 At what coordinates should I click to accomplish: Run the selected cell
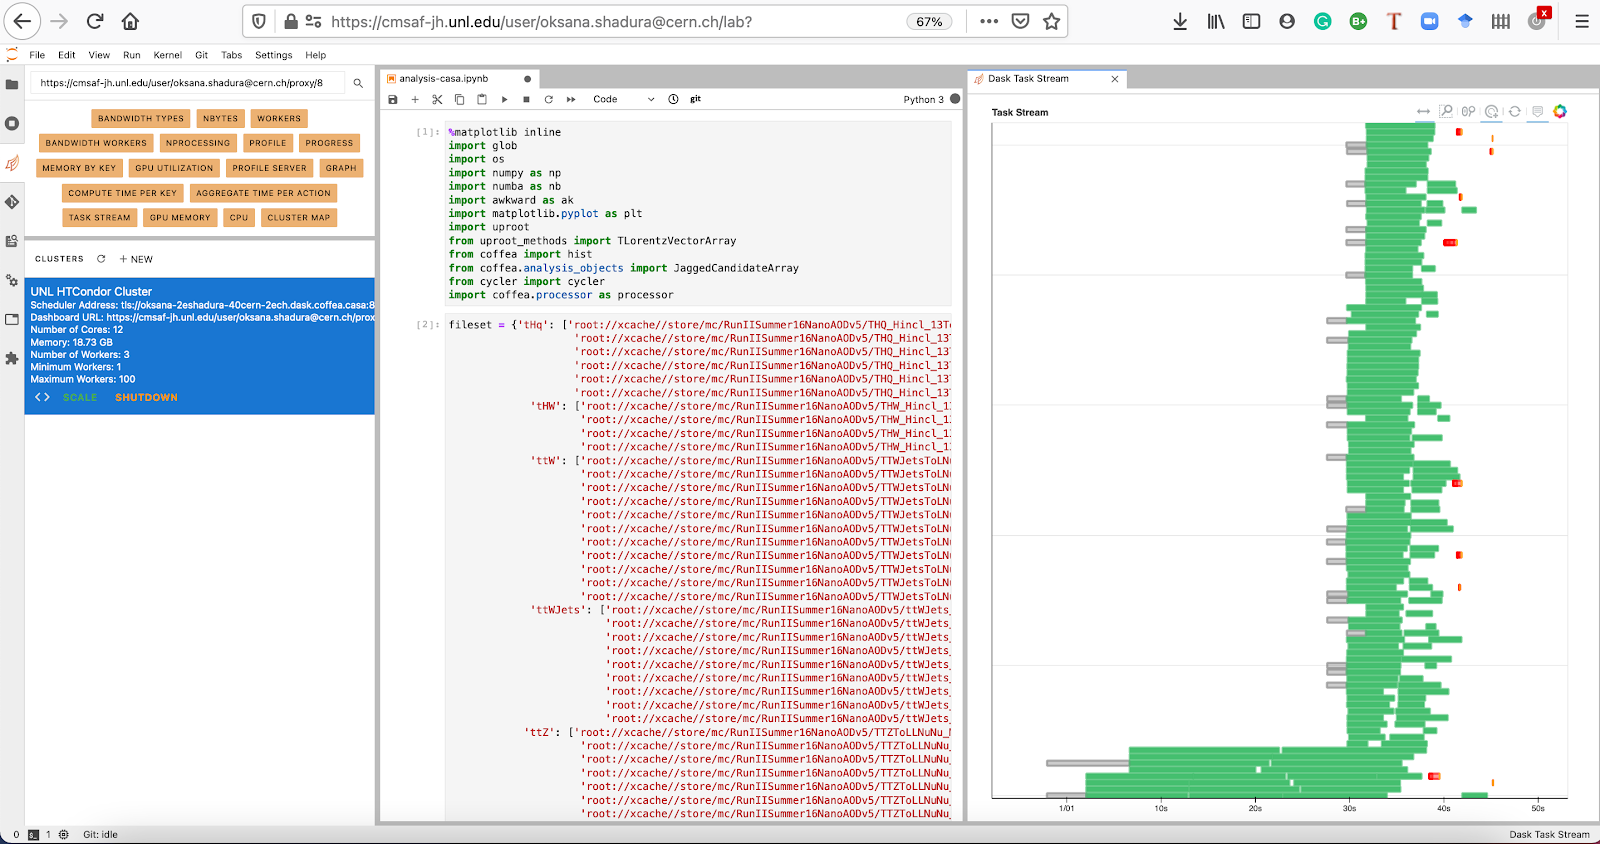point(504,99)
